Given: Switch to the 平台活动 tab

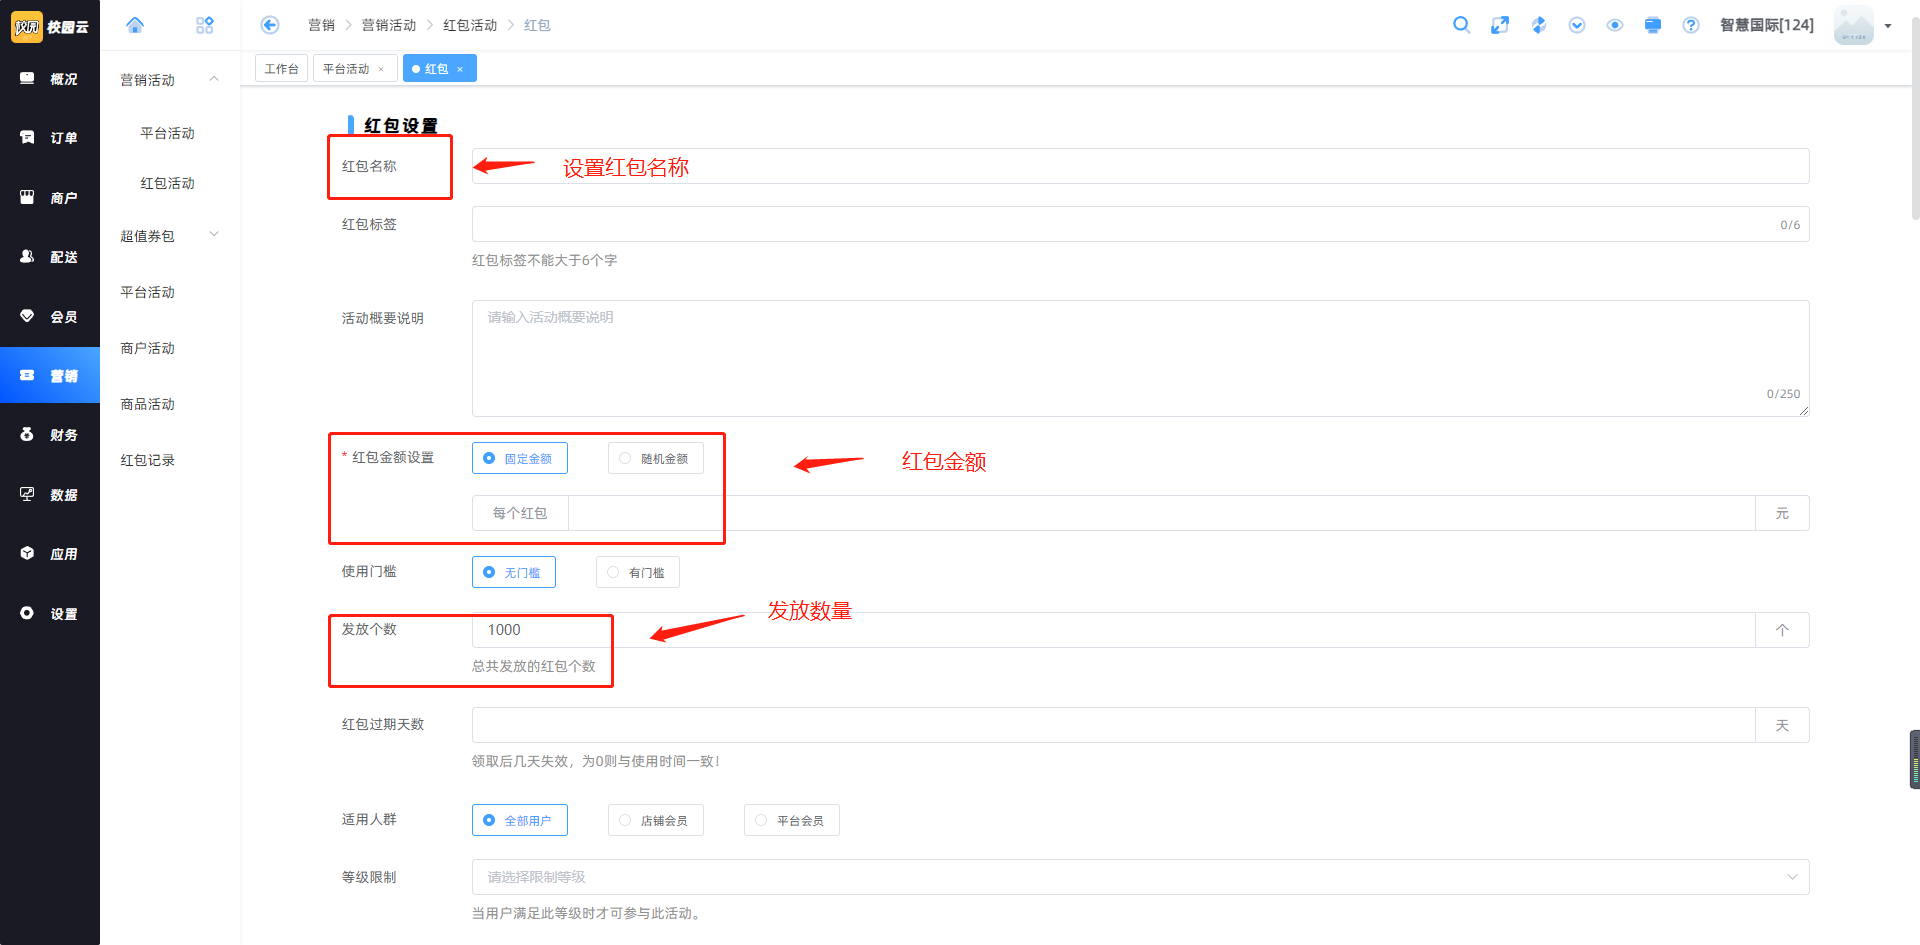Looking at the screenshot, I should 346,69.
